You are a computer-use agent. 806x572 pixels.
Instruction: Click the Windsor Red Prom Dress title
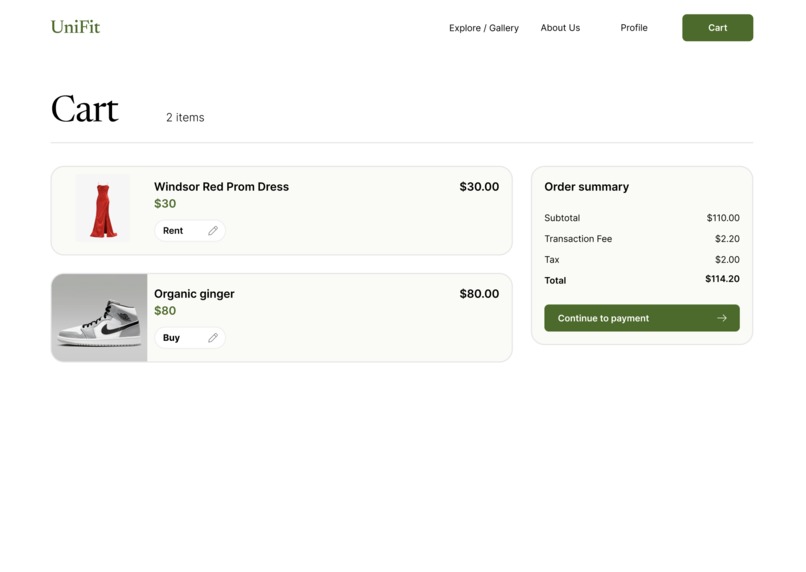point(221,187)
